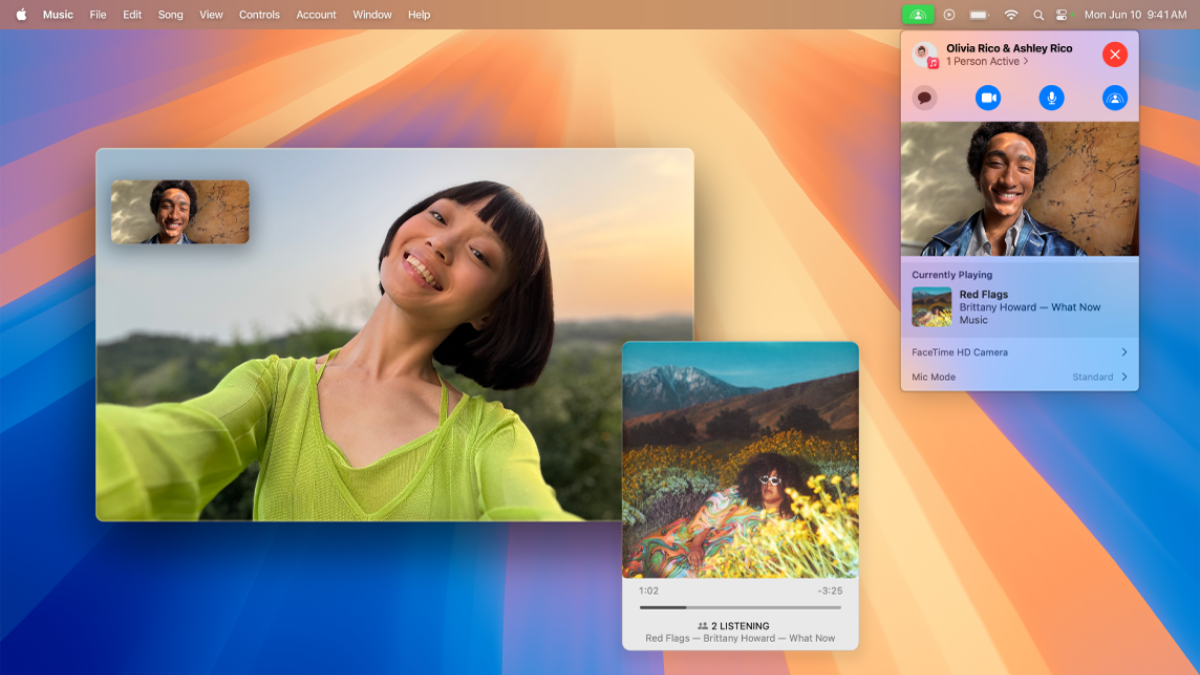Toggle the video camera in FaceTime controls

pos(987,97)
